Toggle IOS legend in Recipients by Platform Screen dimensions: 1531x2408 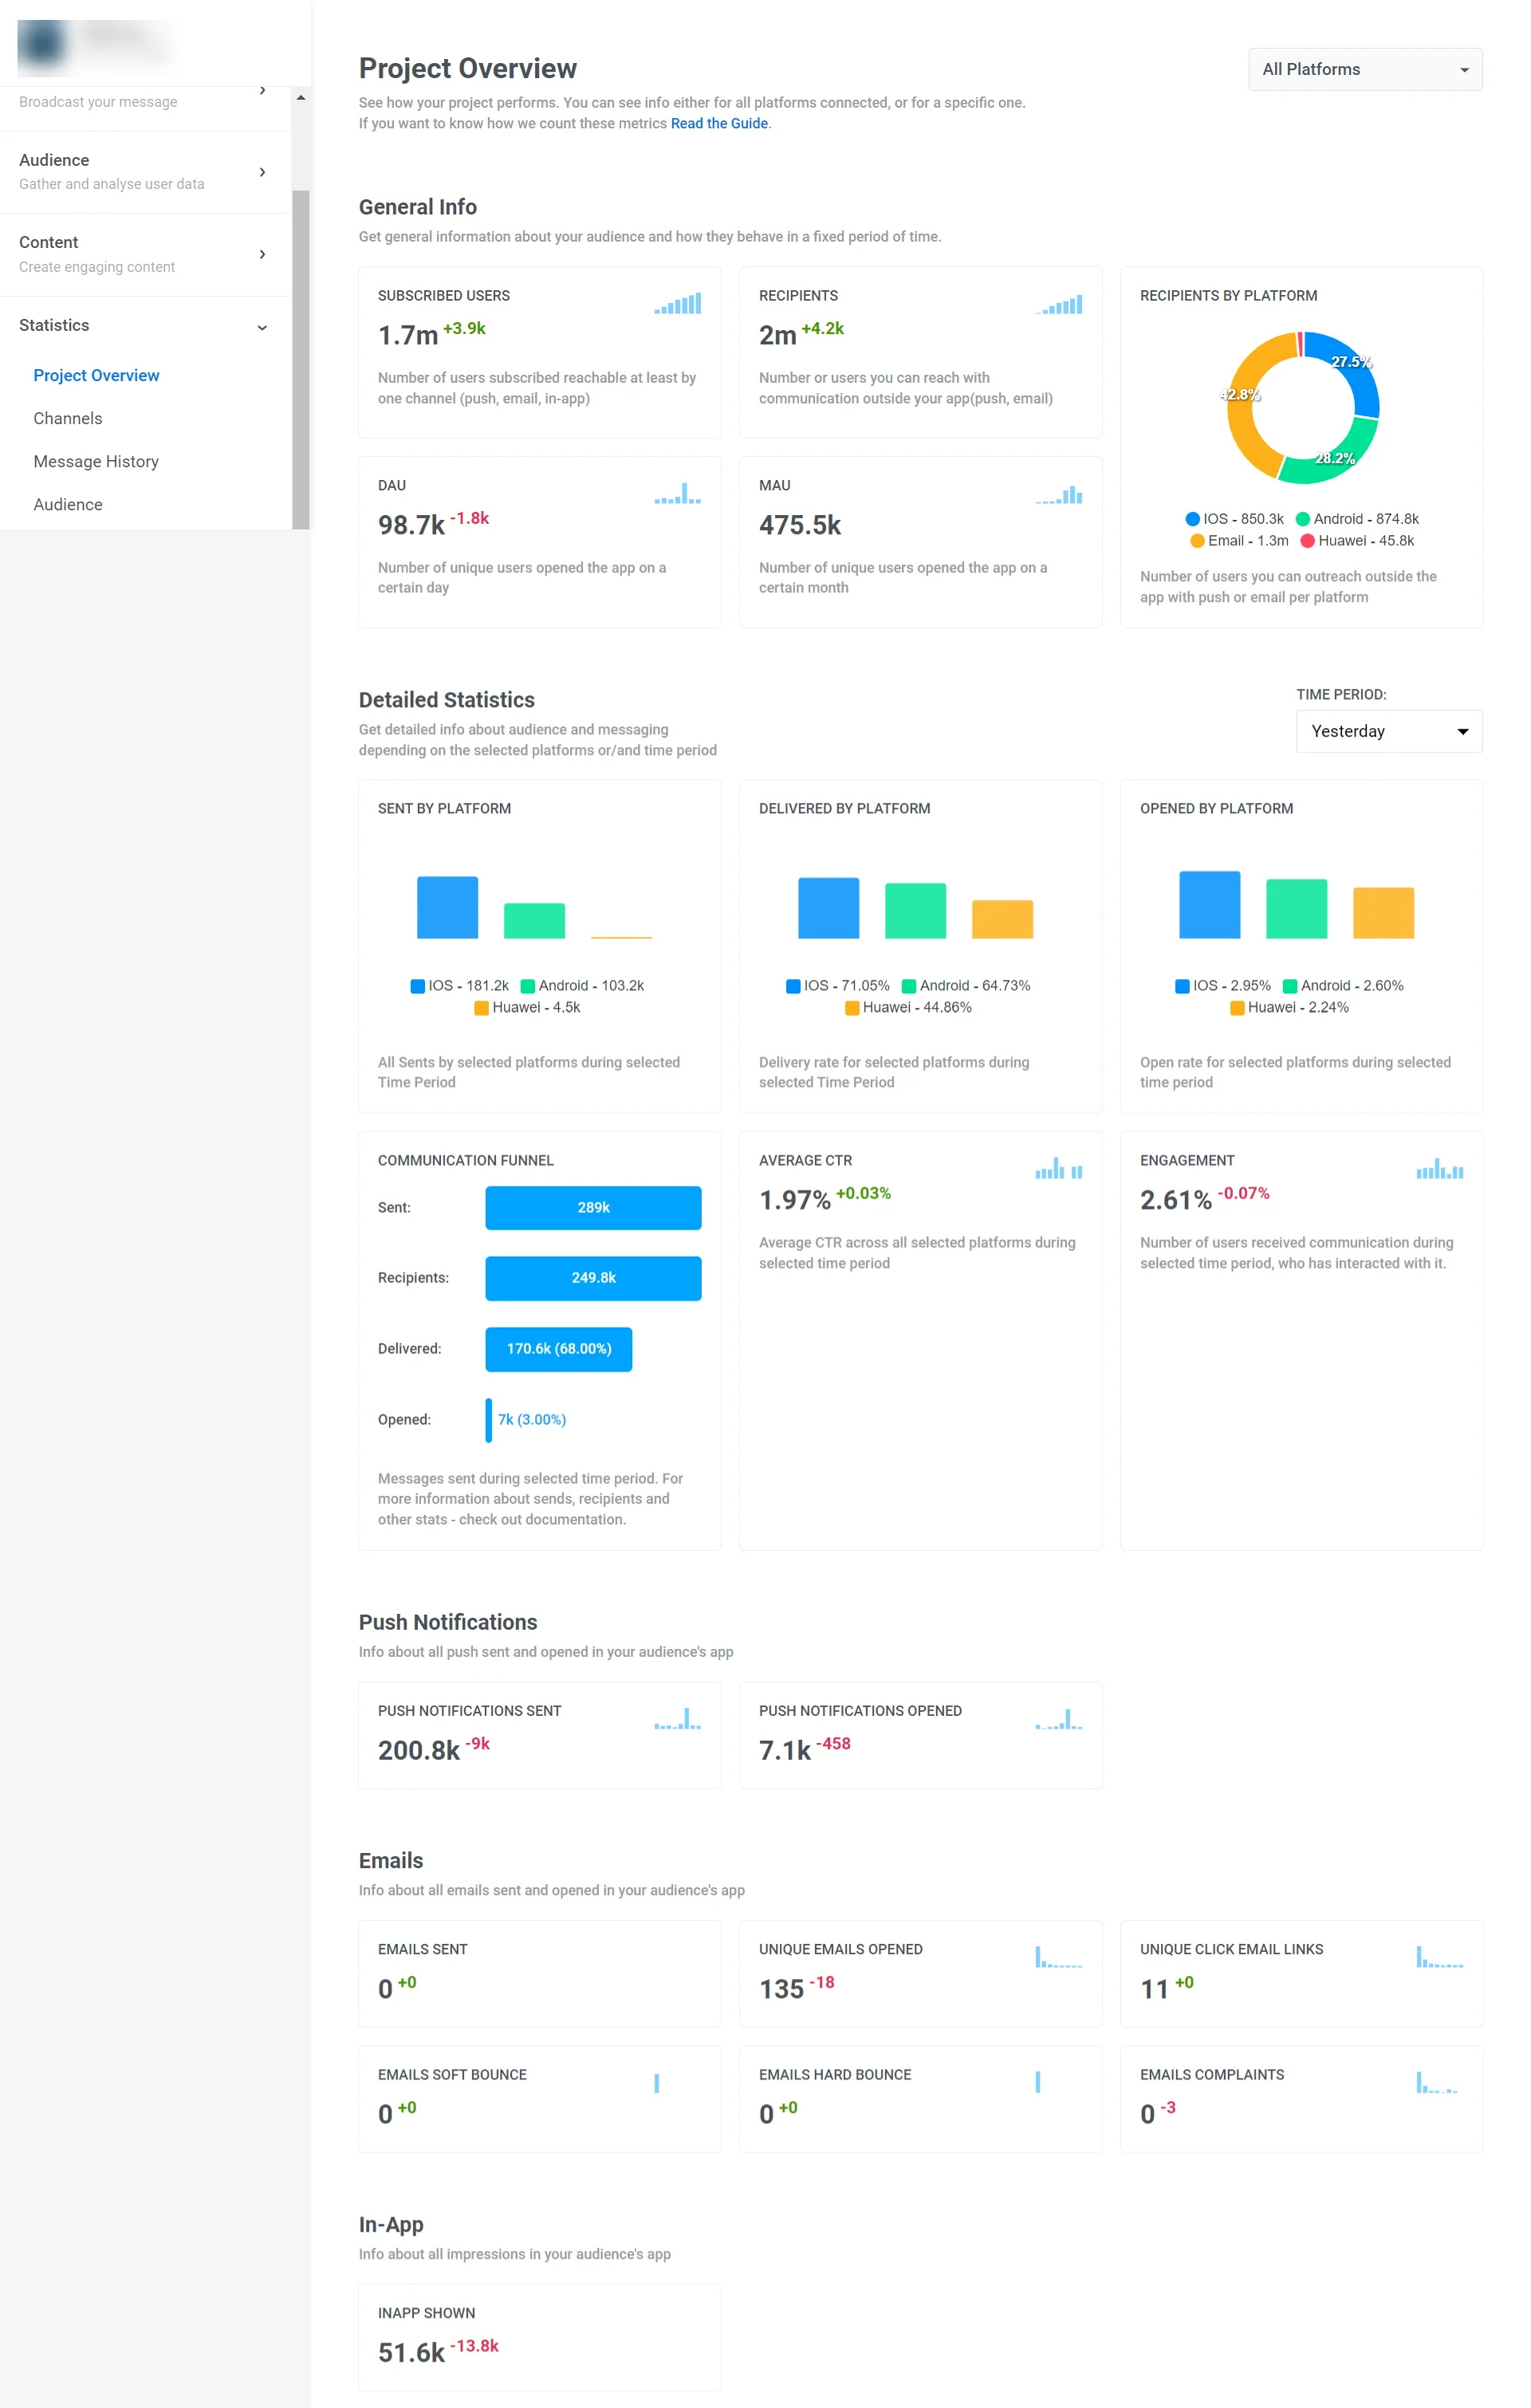click(x=1234, y=519)
